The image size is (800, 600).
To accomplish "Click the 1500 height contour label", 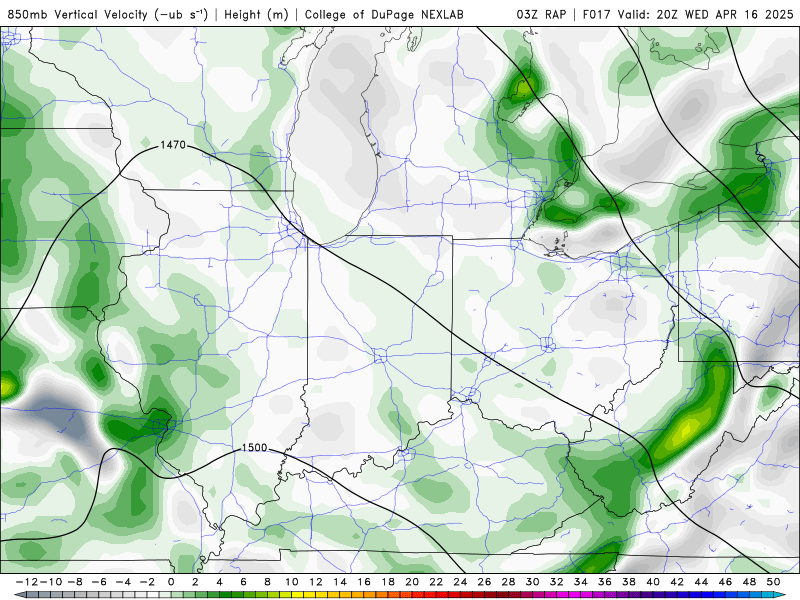I will click(x=254, y=447).
